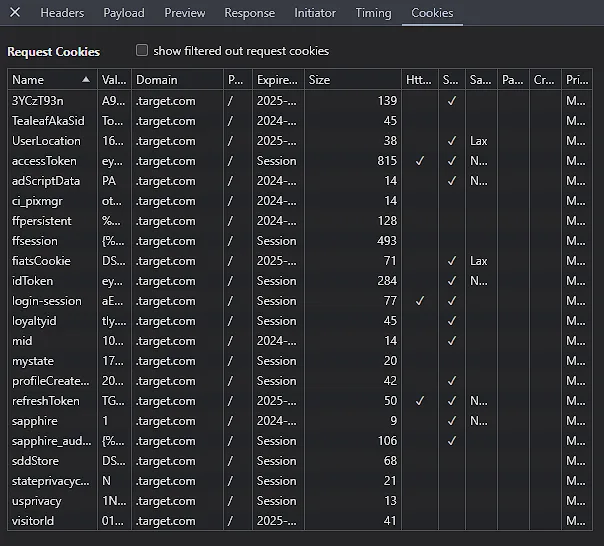The height and width of the screenshot is (546, 604).
Task: Select the Cookies tab
Action: 432,13
